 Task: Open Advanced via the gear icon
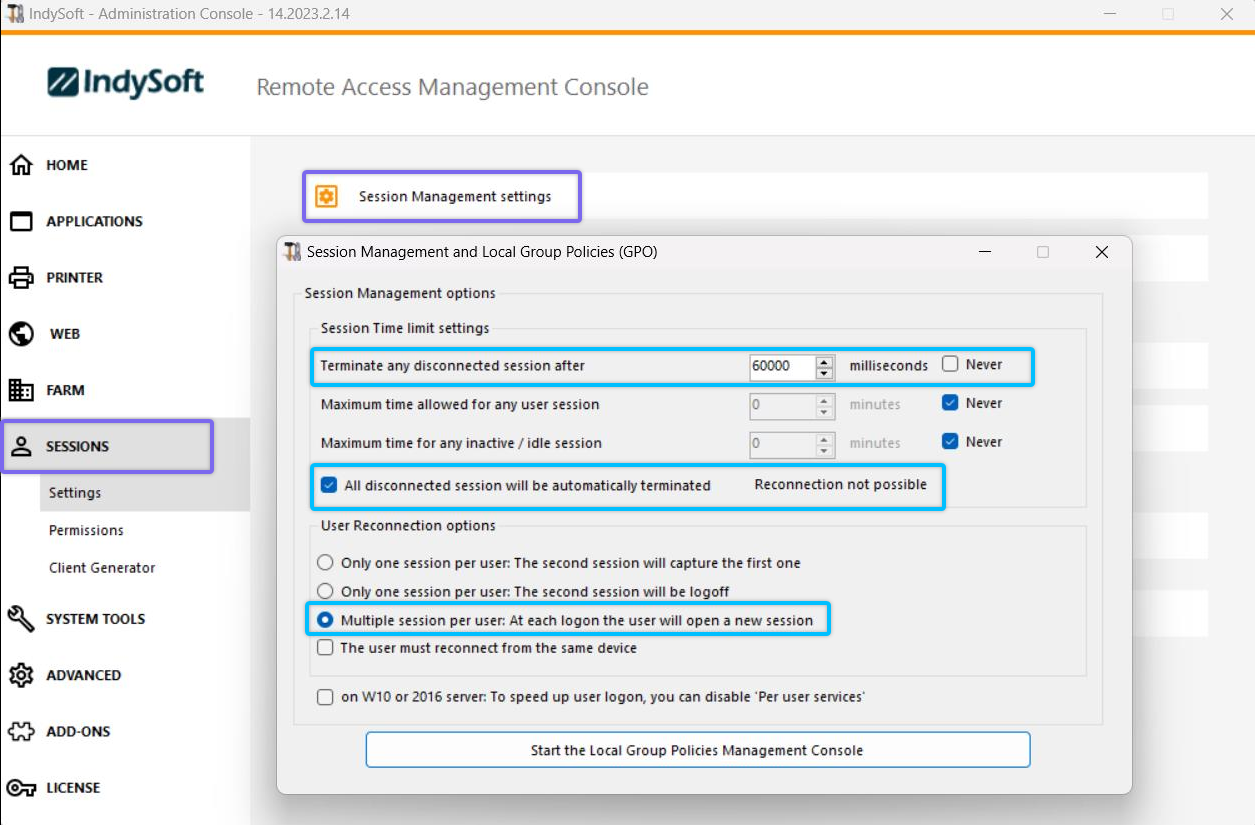[x=21, y=675]
